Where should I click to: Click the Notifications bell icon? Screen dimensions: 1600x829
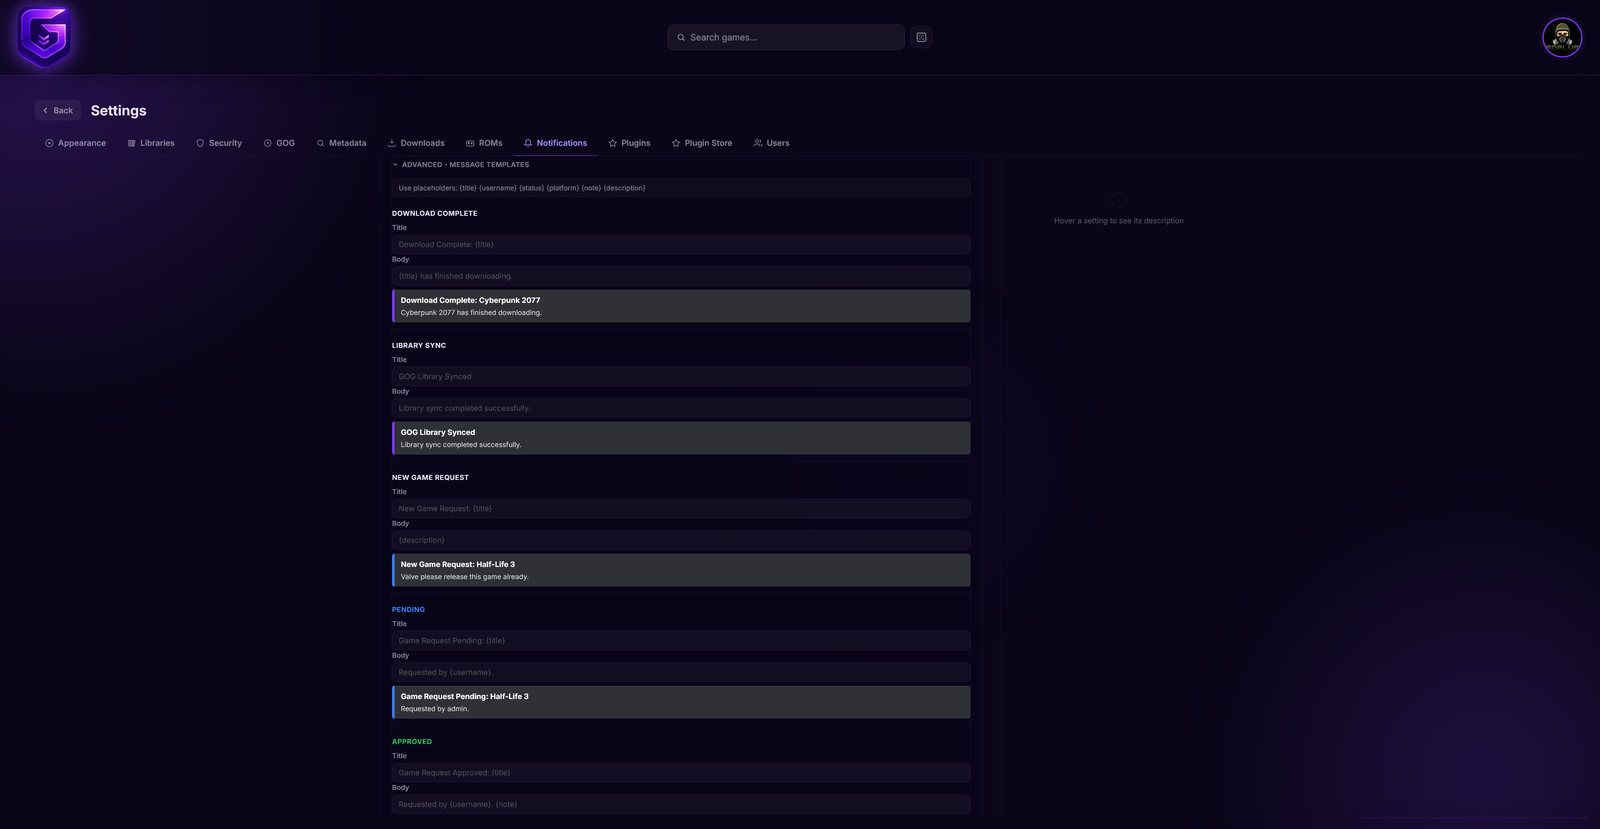tap(528, 143)
